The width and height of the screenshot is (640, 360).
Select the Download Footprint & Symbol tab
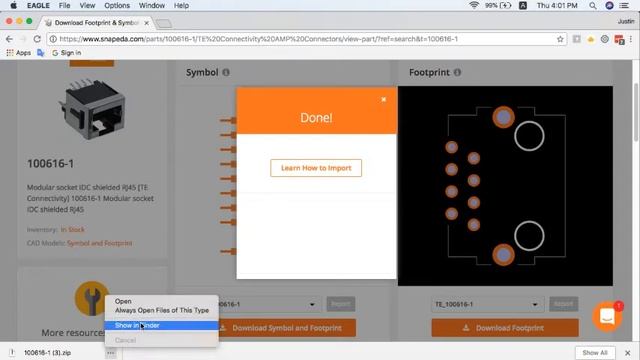pyautogui.click(x=96, y=23)
